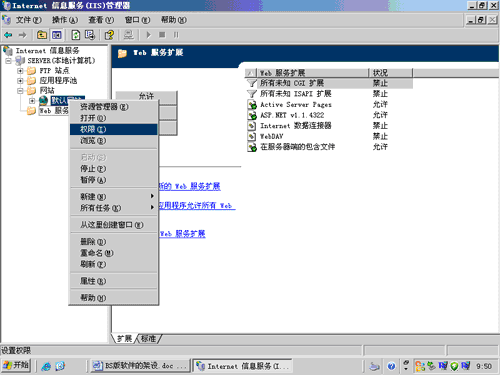
Task: Click the 在服务器端的包含文件 extension icon
Action: click(252, 147)
